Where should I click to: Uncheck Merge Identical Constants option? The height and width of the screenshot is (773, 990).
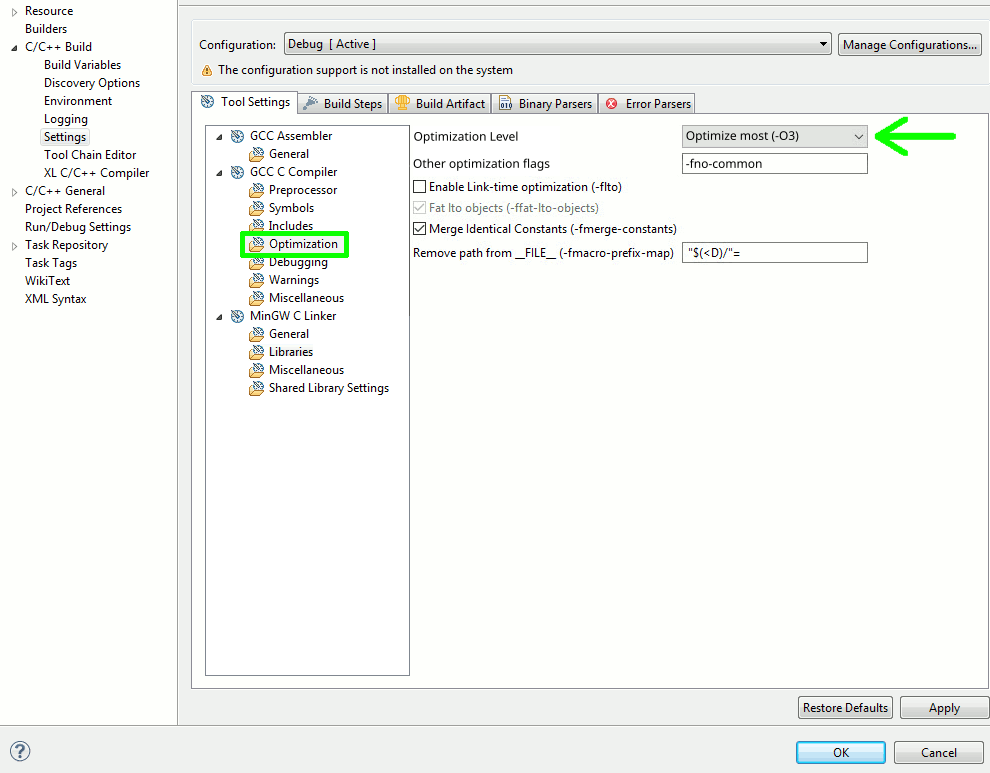(420, 229)
